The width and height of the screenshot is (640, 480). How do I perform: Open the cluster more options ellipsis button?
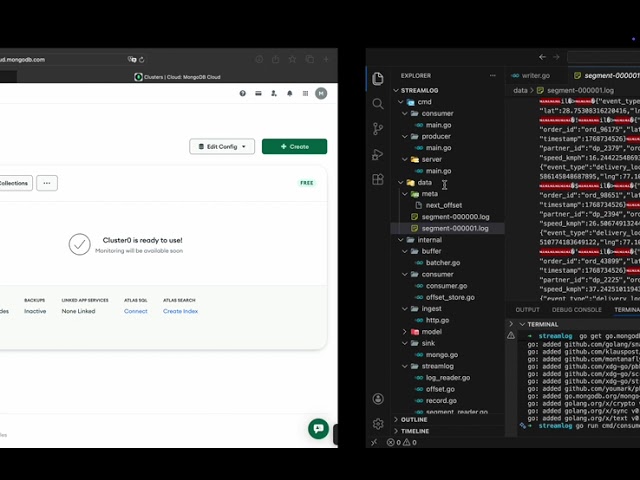pos(47,183)
